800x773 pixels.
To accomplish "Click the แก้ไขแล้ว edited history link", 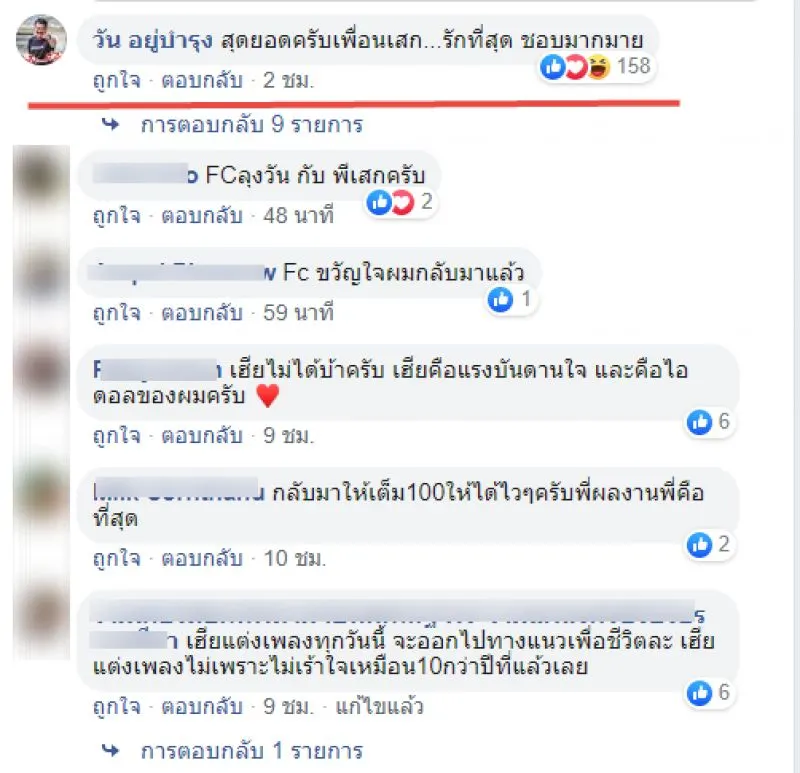I will point(379,707).
